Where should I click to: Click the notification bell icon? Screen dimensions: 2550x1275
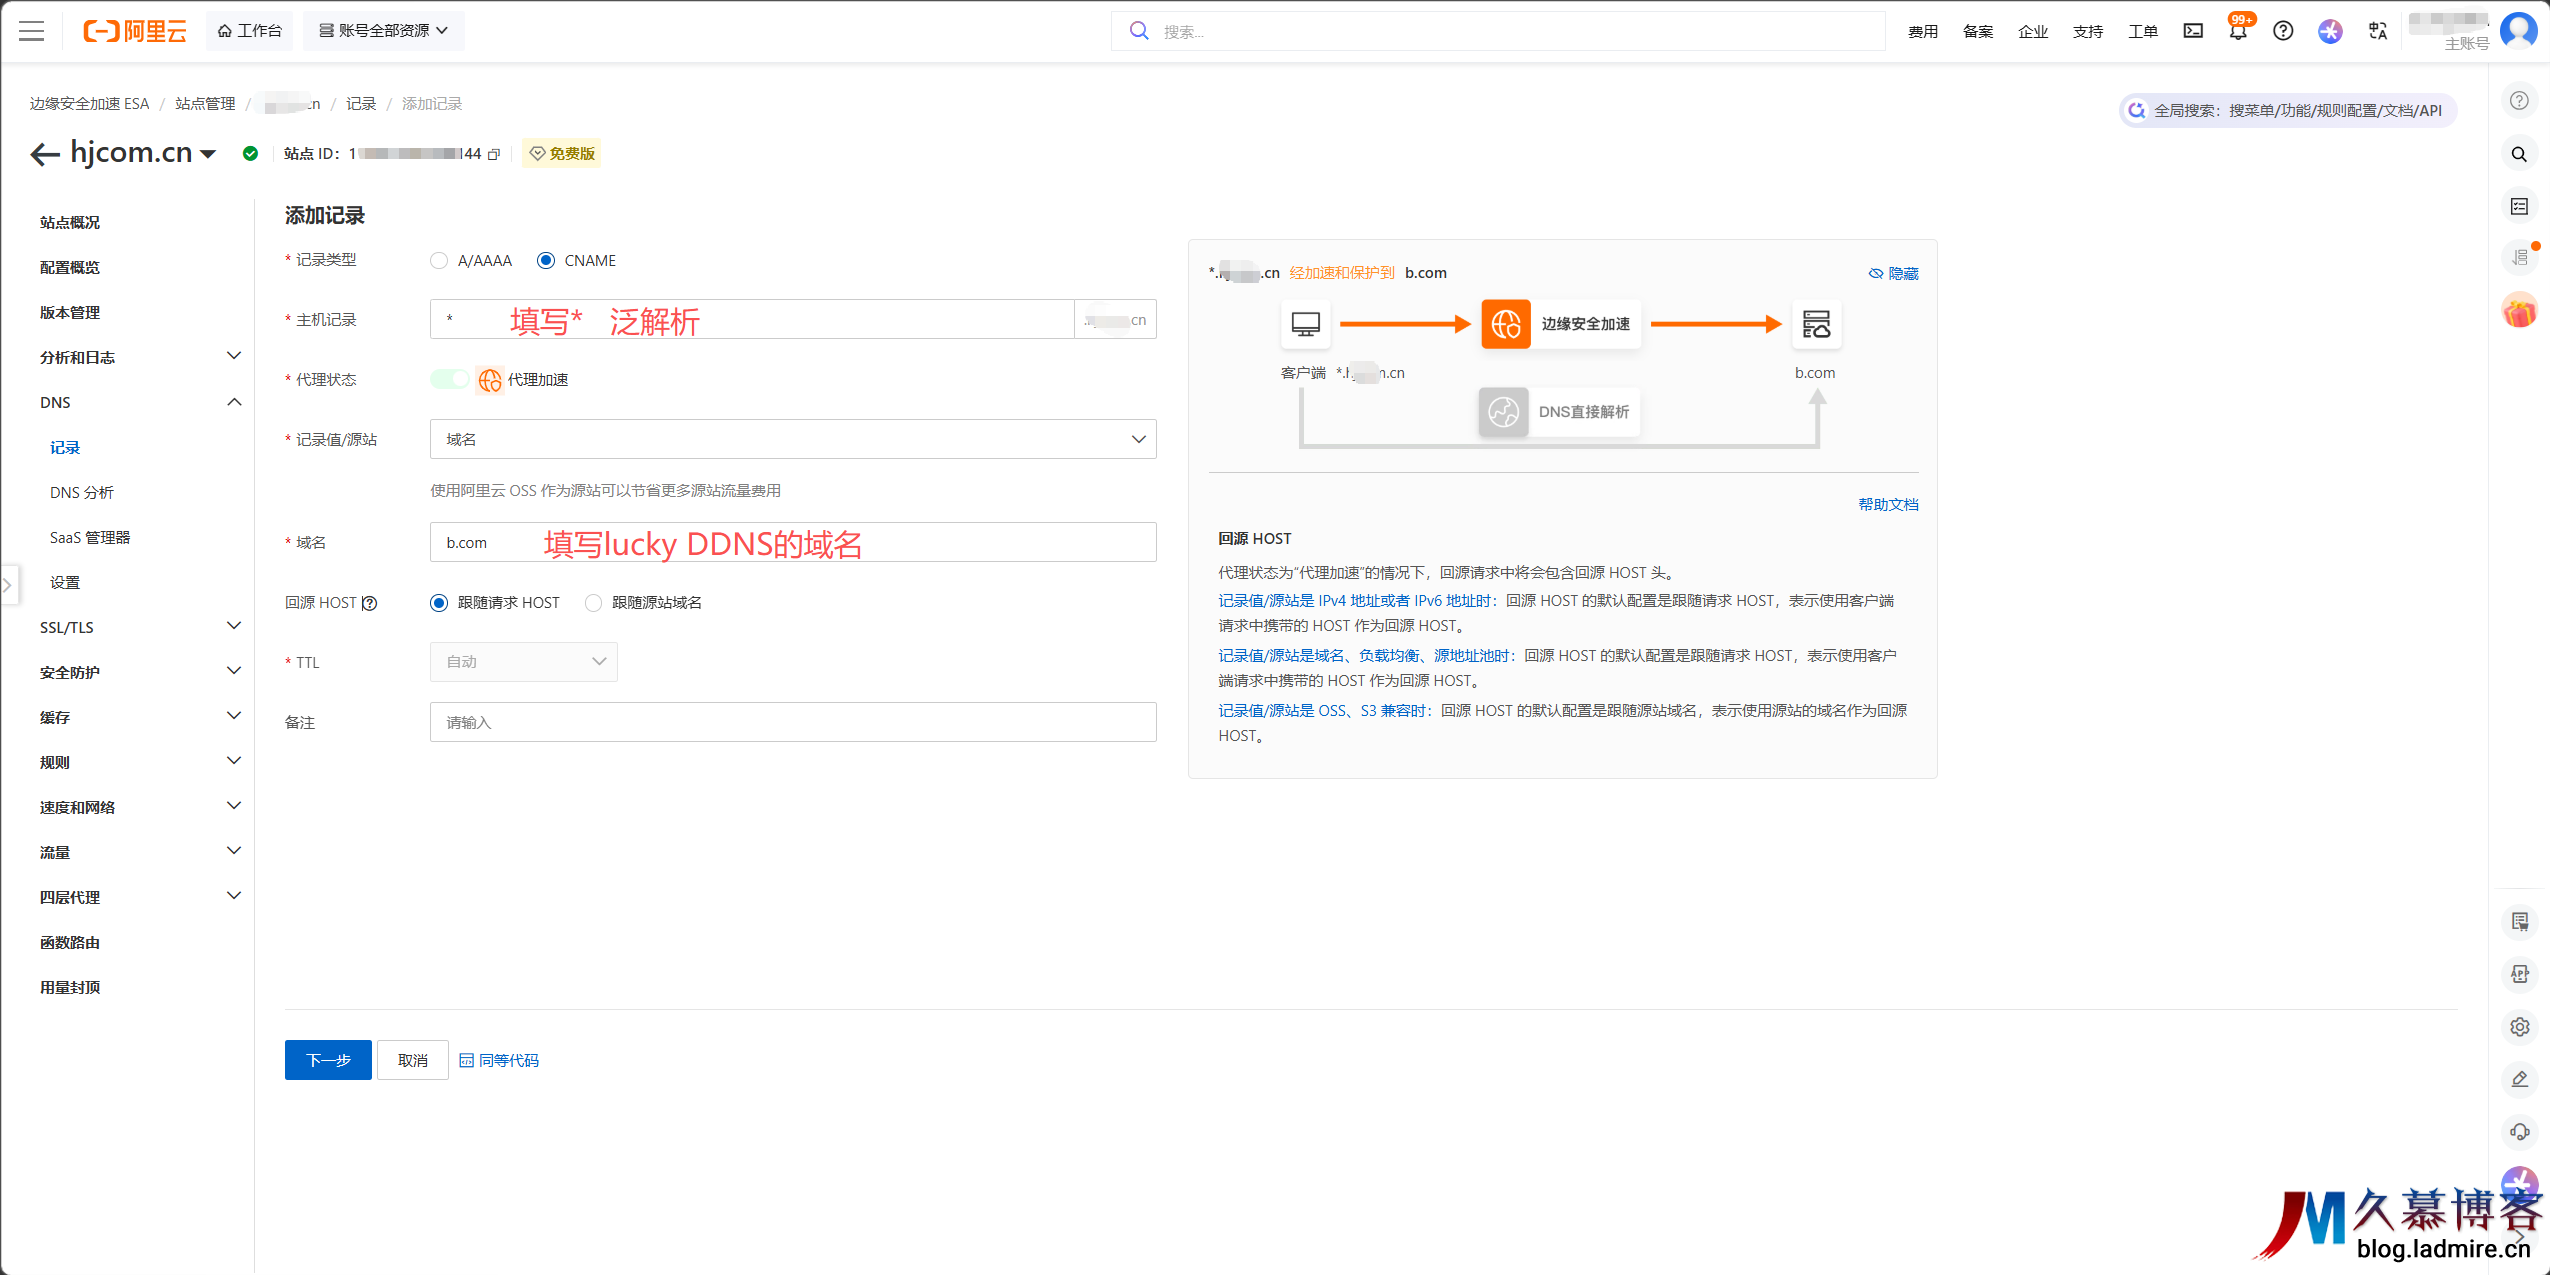click(2238, 31)
